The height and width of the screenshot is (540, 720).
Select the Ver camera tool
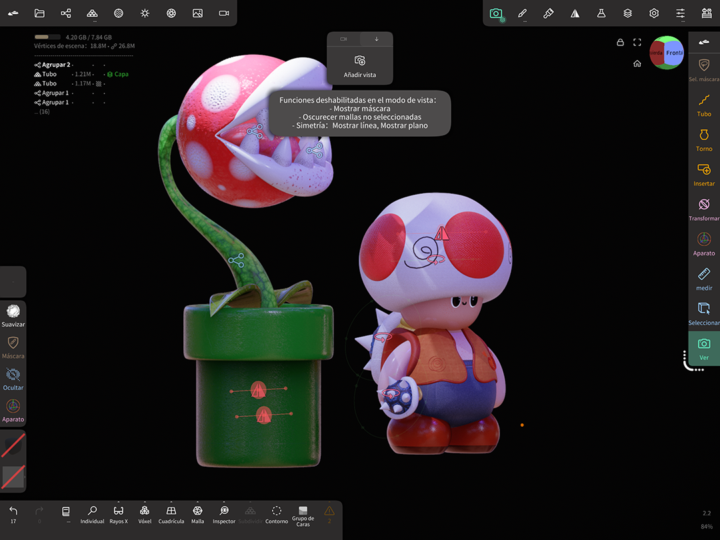704,349
